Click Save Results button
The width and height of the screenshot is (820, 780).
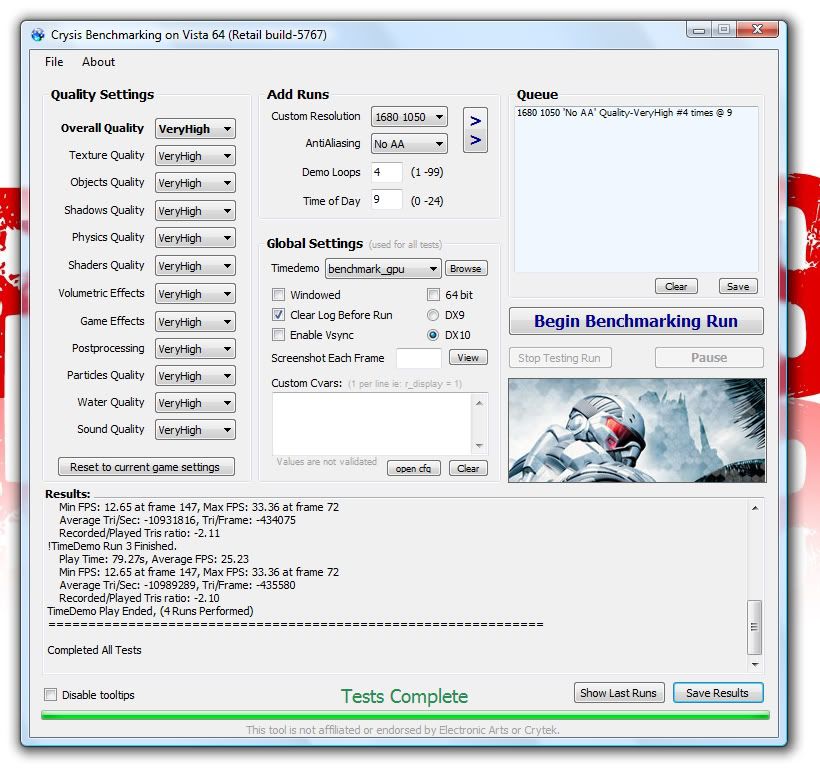tap(718, 693)
